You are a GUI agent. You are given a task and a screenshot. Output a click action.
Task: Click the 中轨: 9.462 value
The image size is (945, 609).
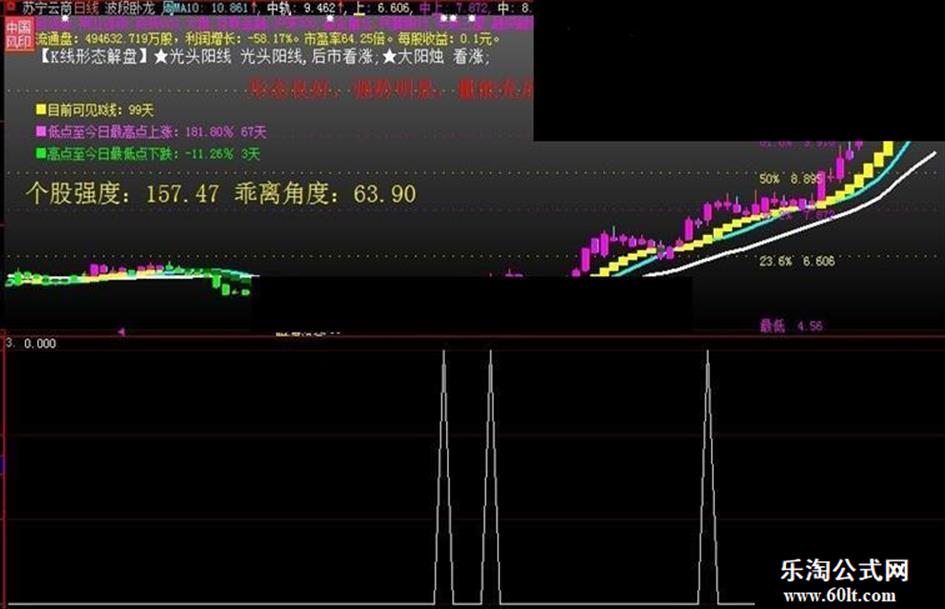301,8
